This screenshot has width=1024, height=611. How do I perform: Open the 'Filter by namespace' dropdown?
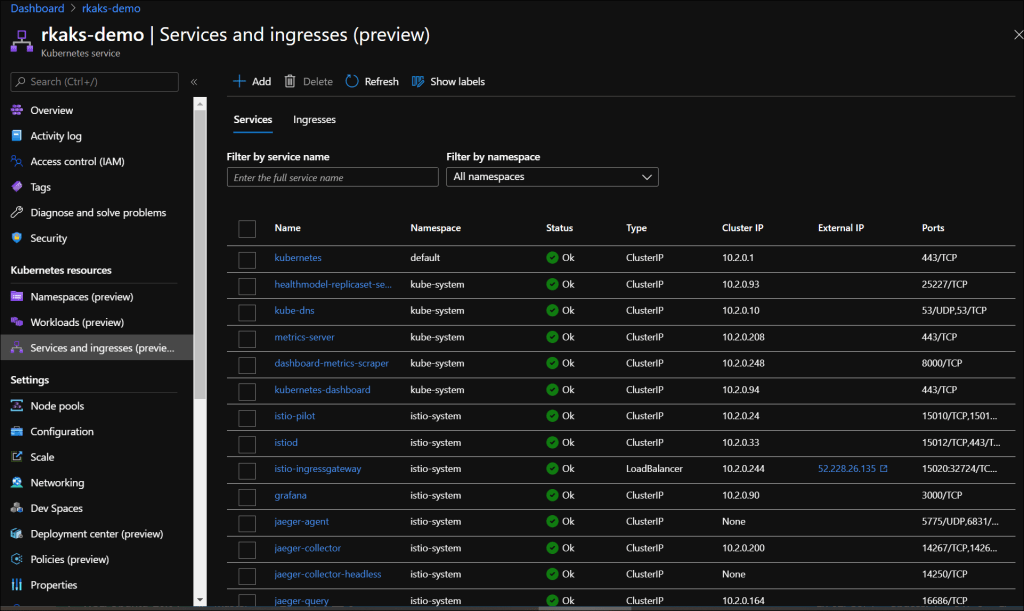coord(552,176)
